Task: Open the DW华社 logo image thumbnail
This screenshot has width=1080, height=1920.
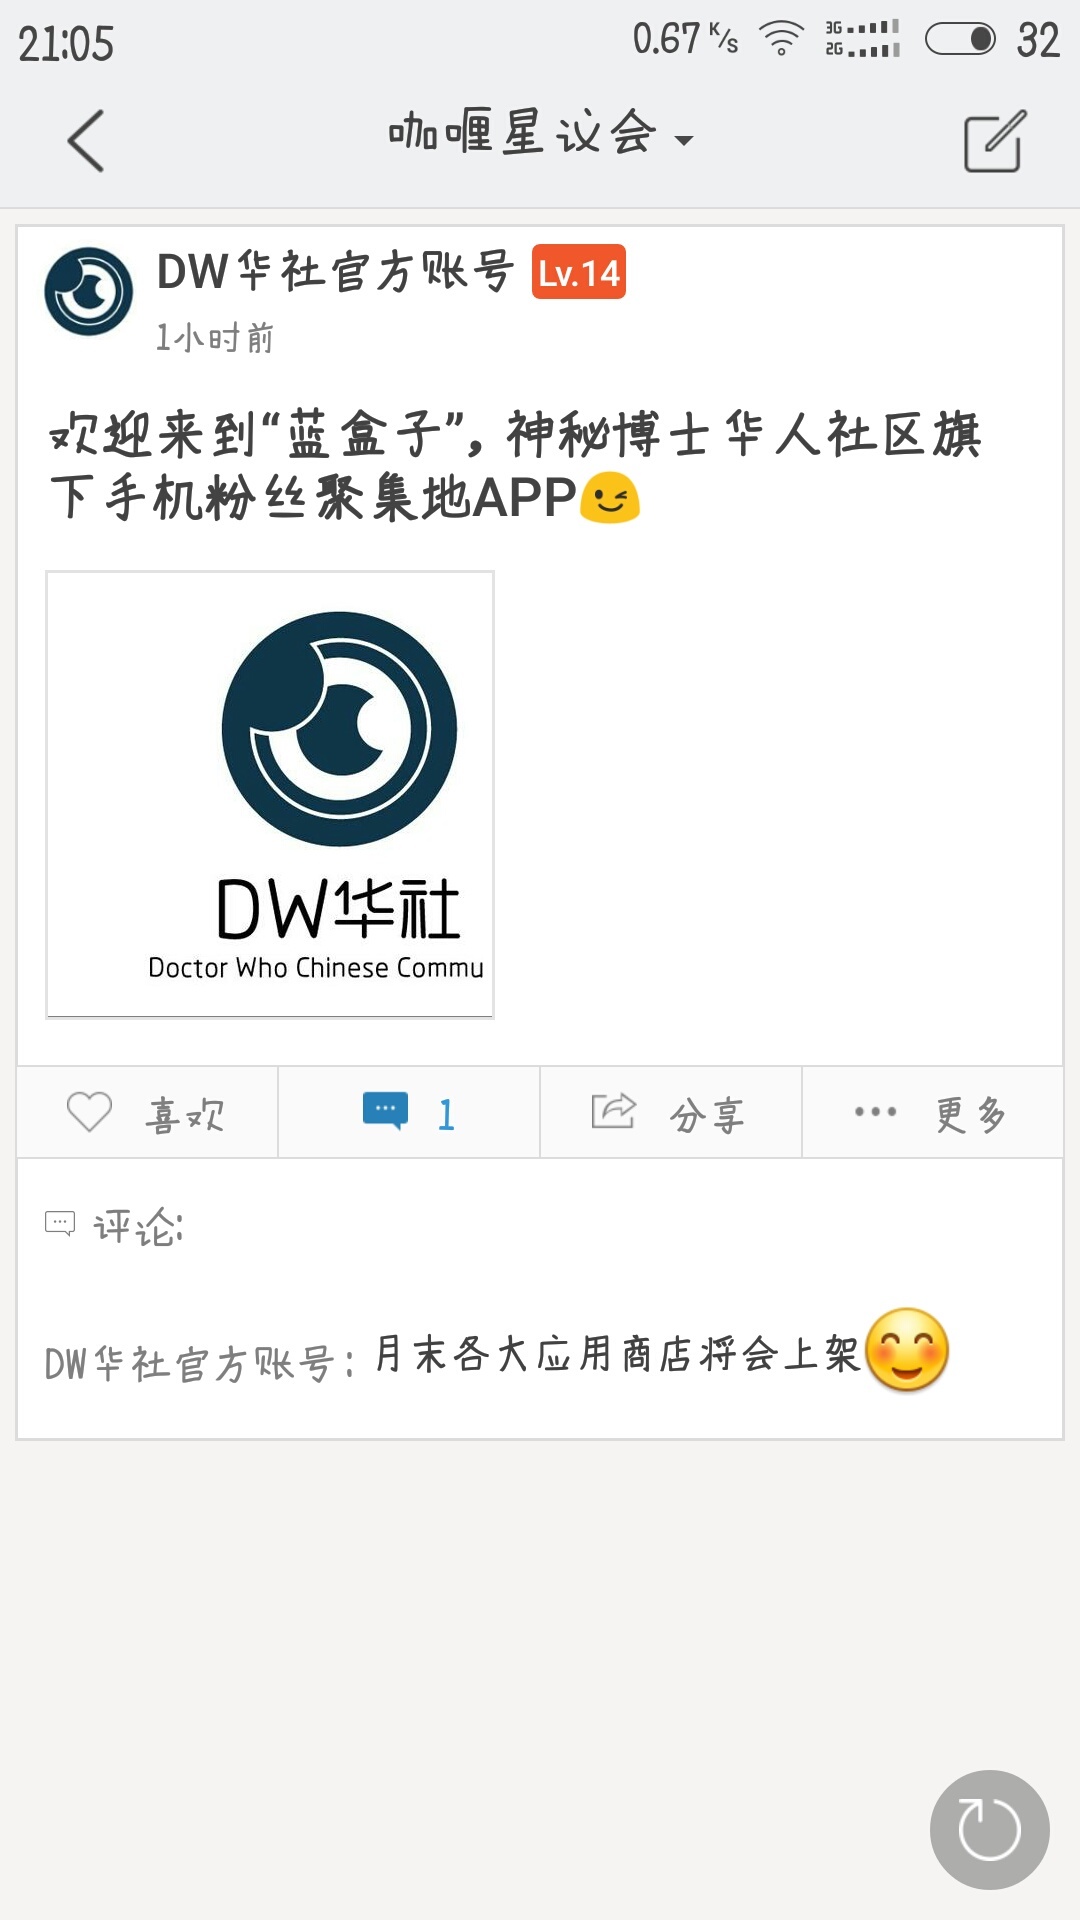Action: (x=270, y=794)
